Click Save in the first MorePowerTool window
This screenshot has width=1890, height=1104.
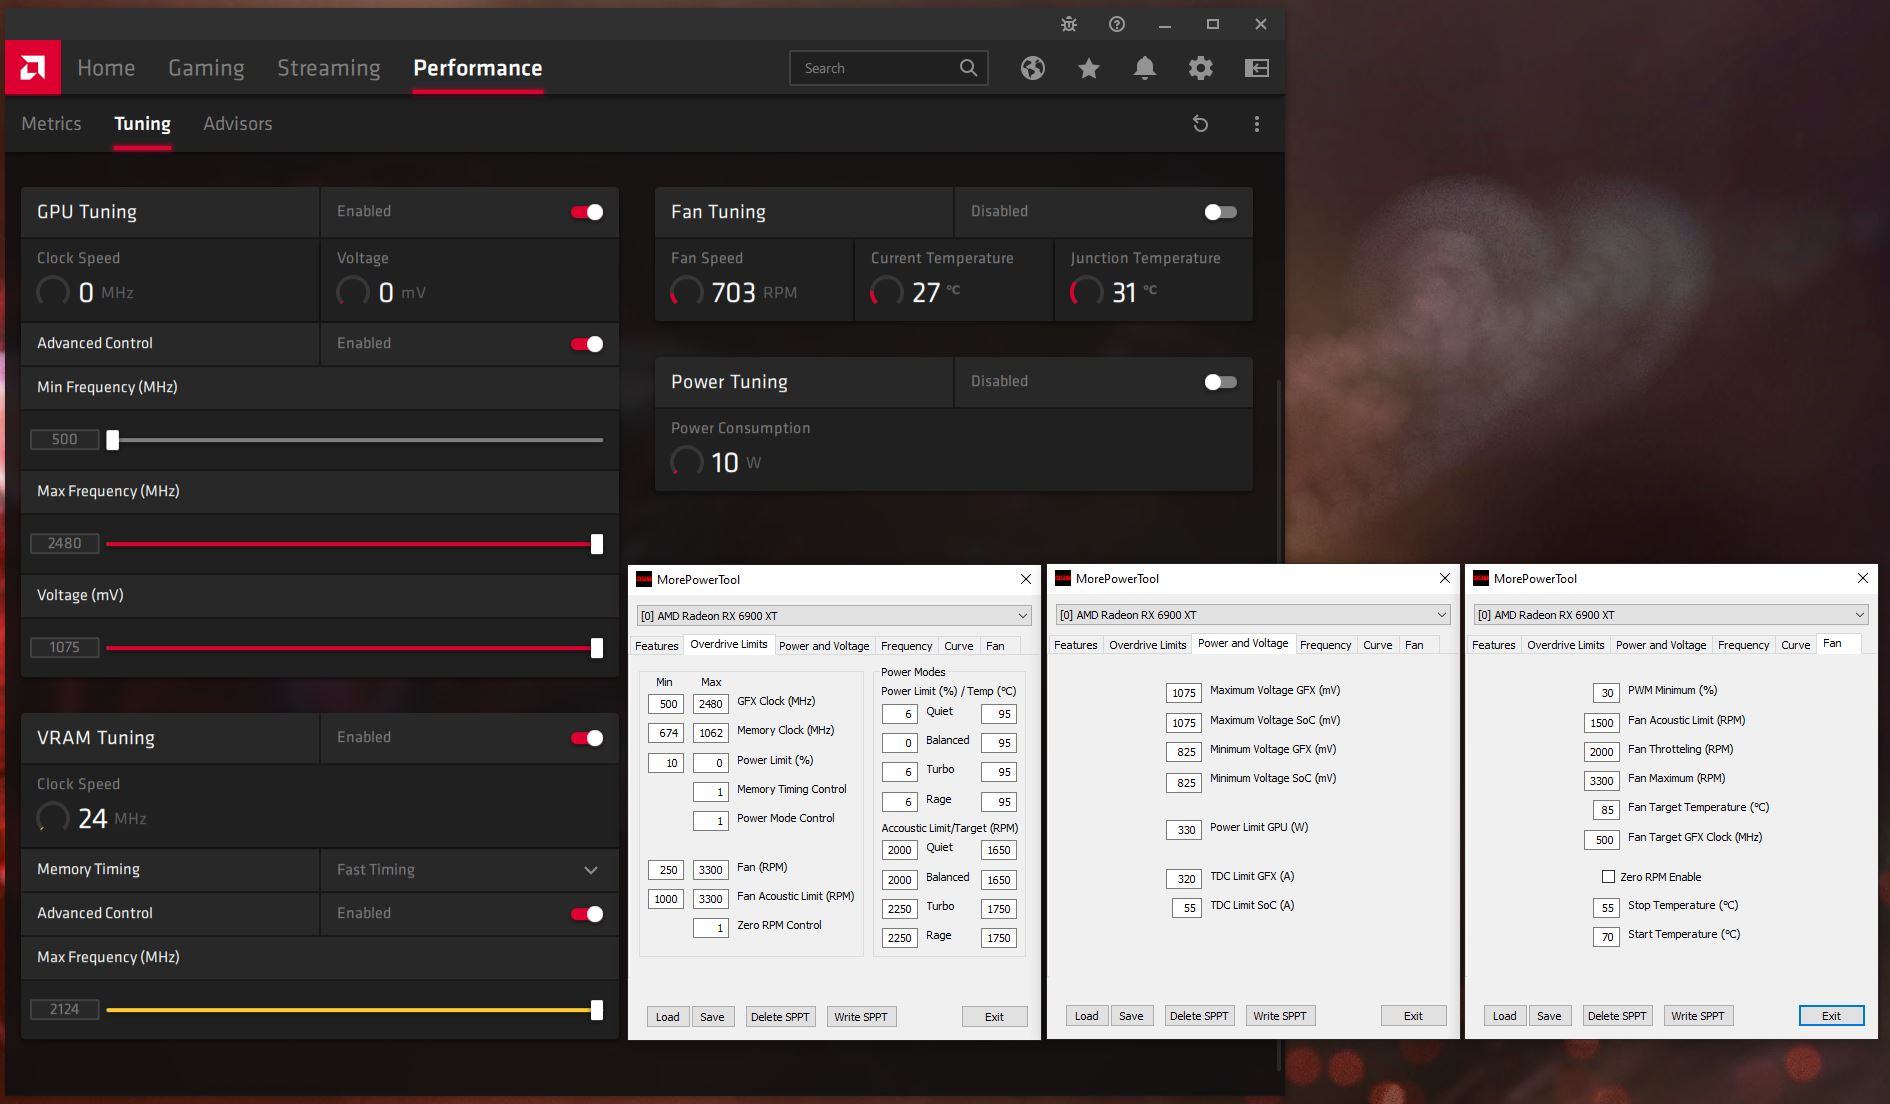[712, 1017]
